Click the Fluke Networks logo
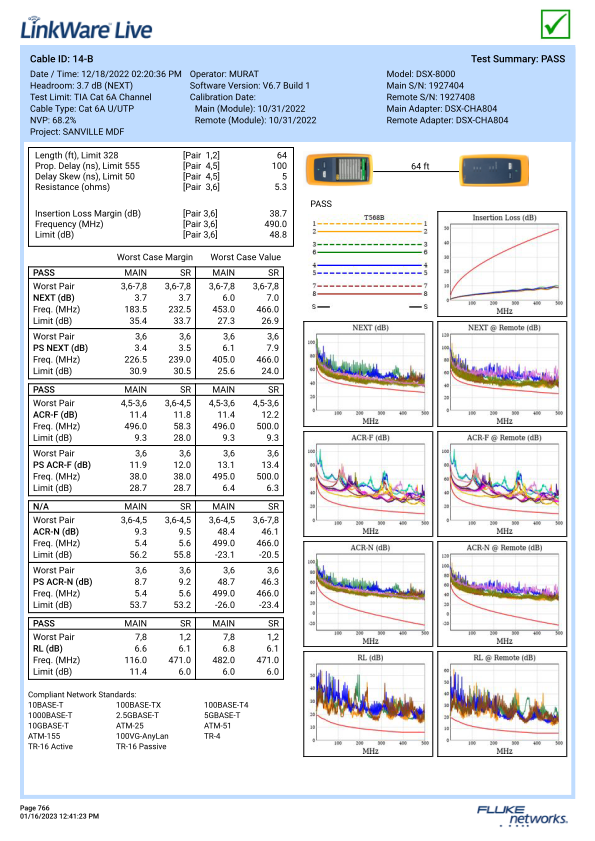Image resolution: width=595 pixels, height=841 pixels. coord(522,815)
